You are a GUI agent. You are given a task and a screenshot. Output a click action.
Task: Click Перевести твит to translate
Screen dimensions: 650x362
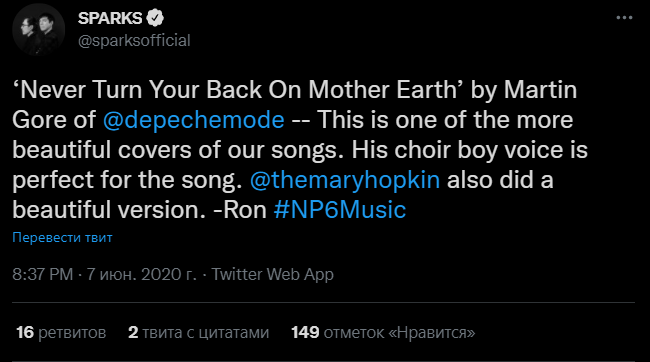(62, 238)
